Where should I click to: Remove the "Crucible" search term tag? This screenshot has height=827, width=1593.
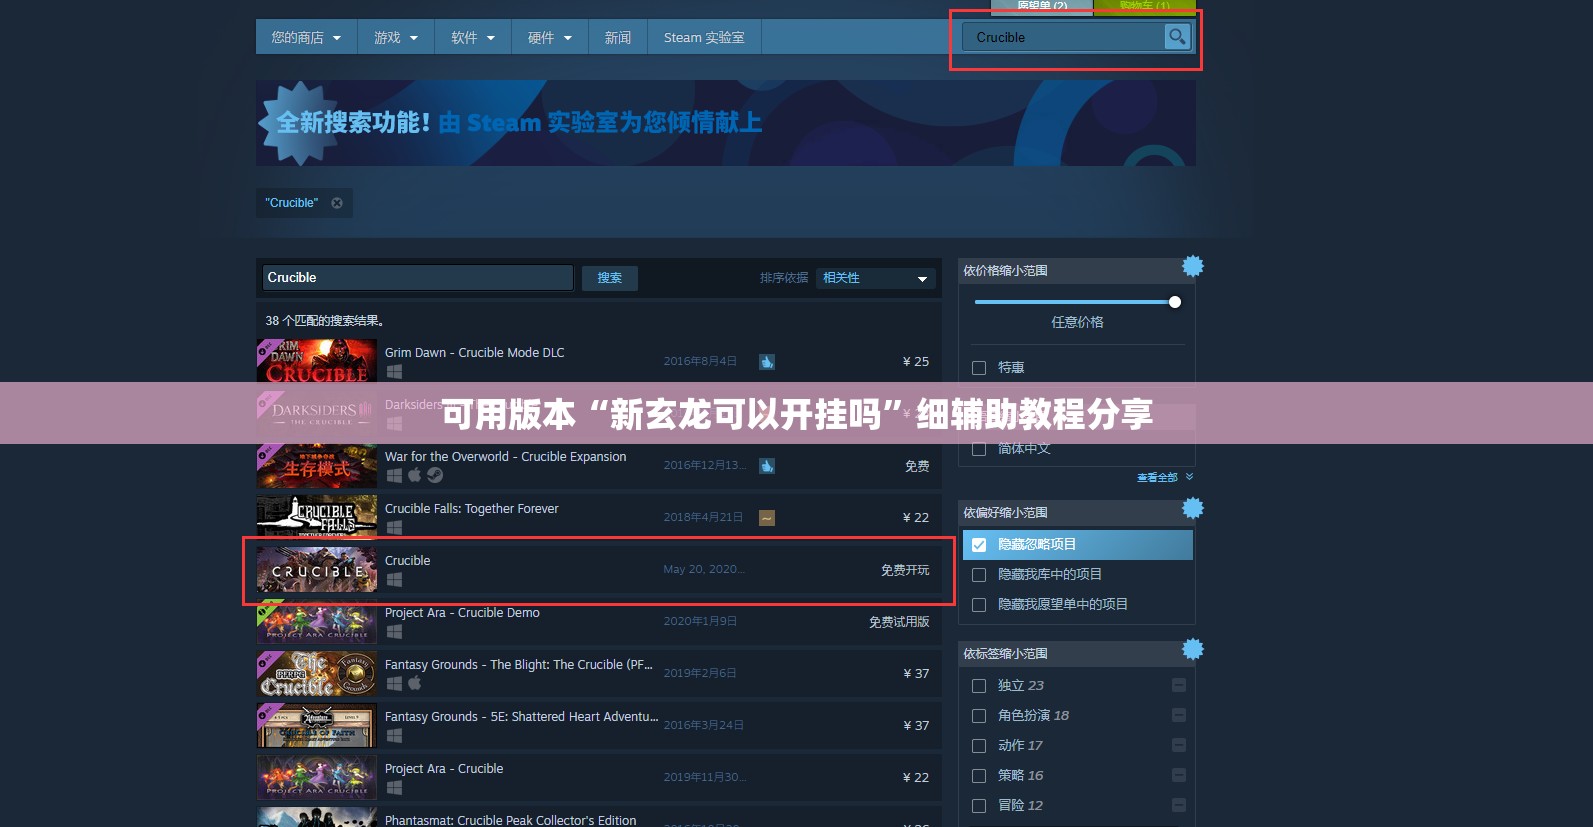[x=337, y=203]
